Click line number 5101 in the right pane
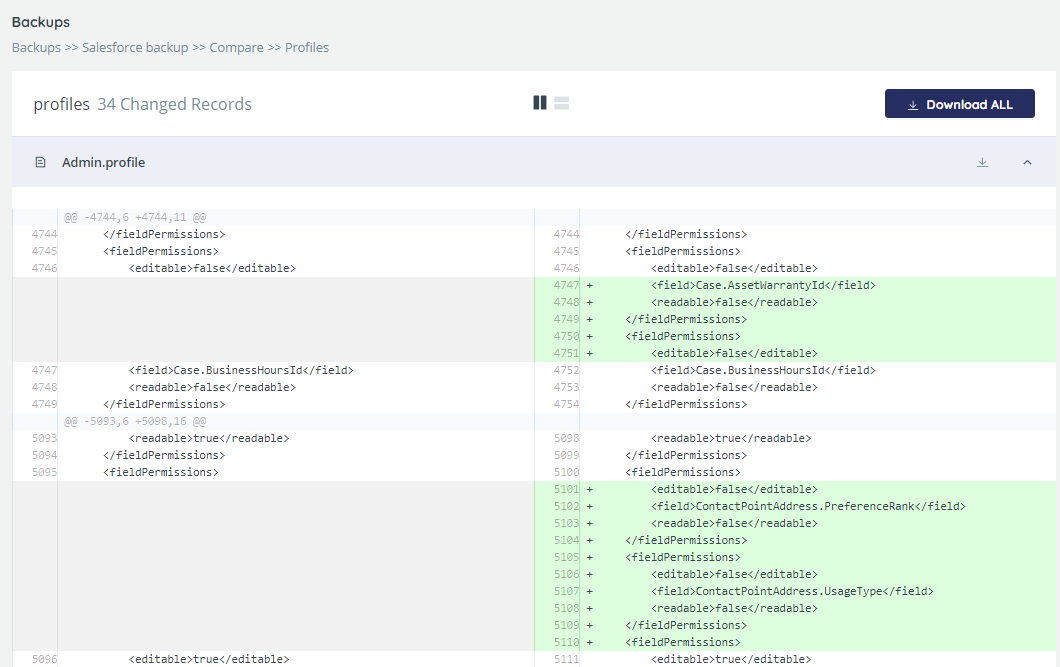Screen dimensions: 1060x667 (x=566, y=489)
